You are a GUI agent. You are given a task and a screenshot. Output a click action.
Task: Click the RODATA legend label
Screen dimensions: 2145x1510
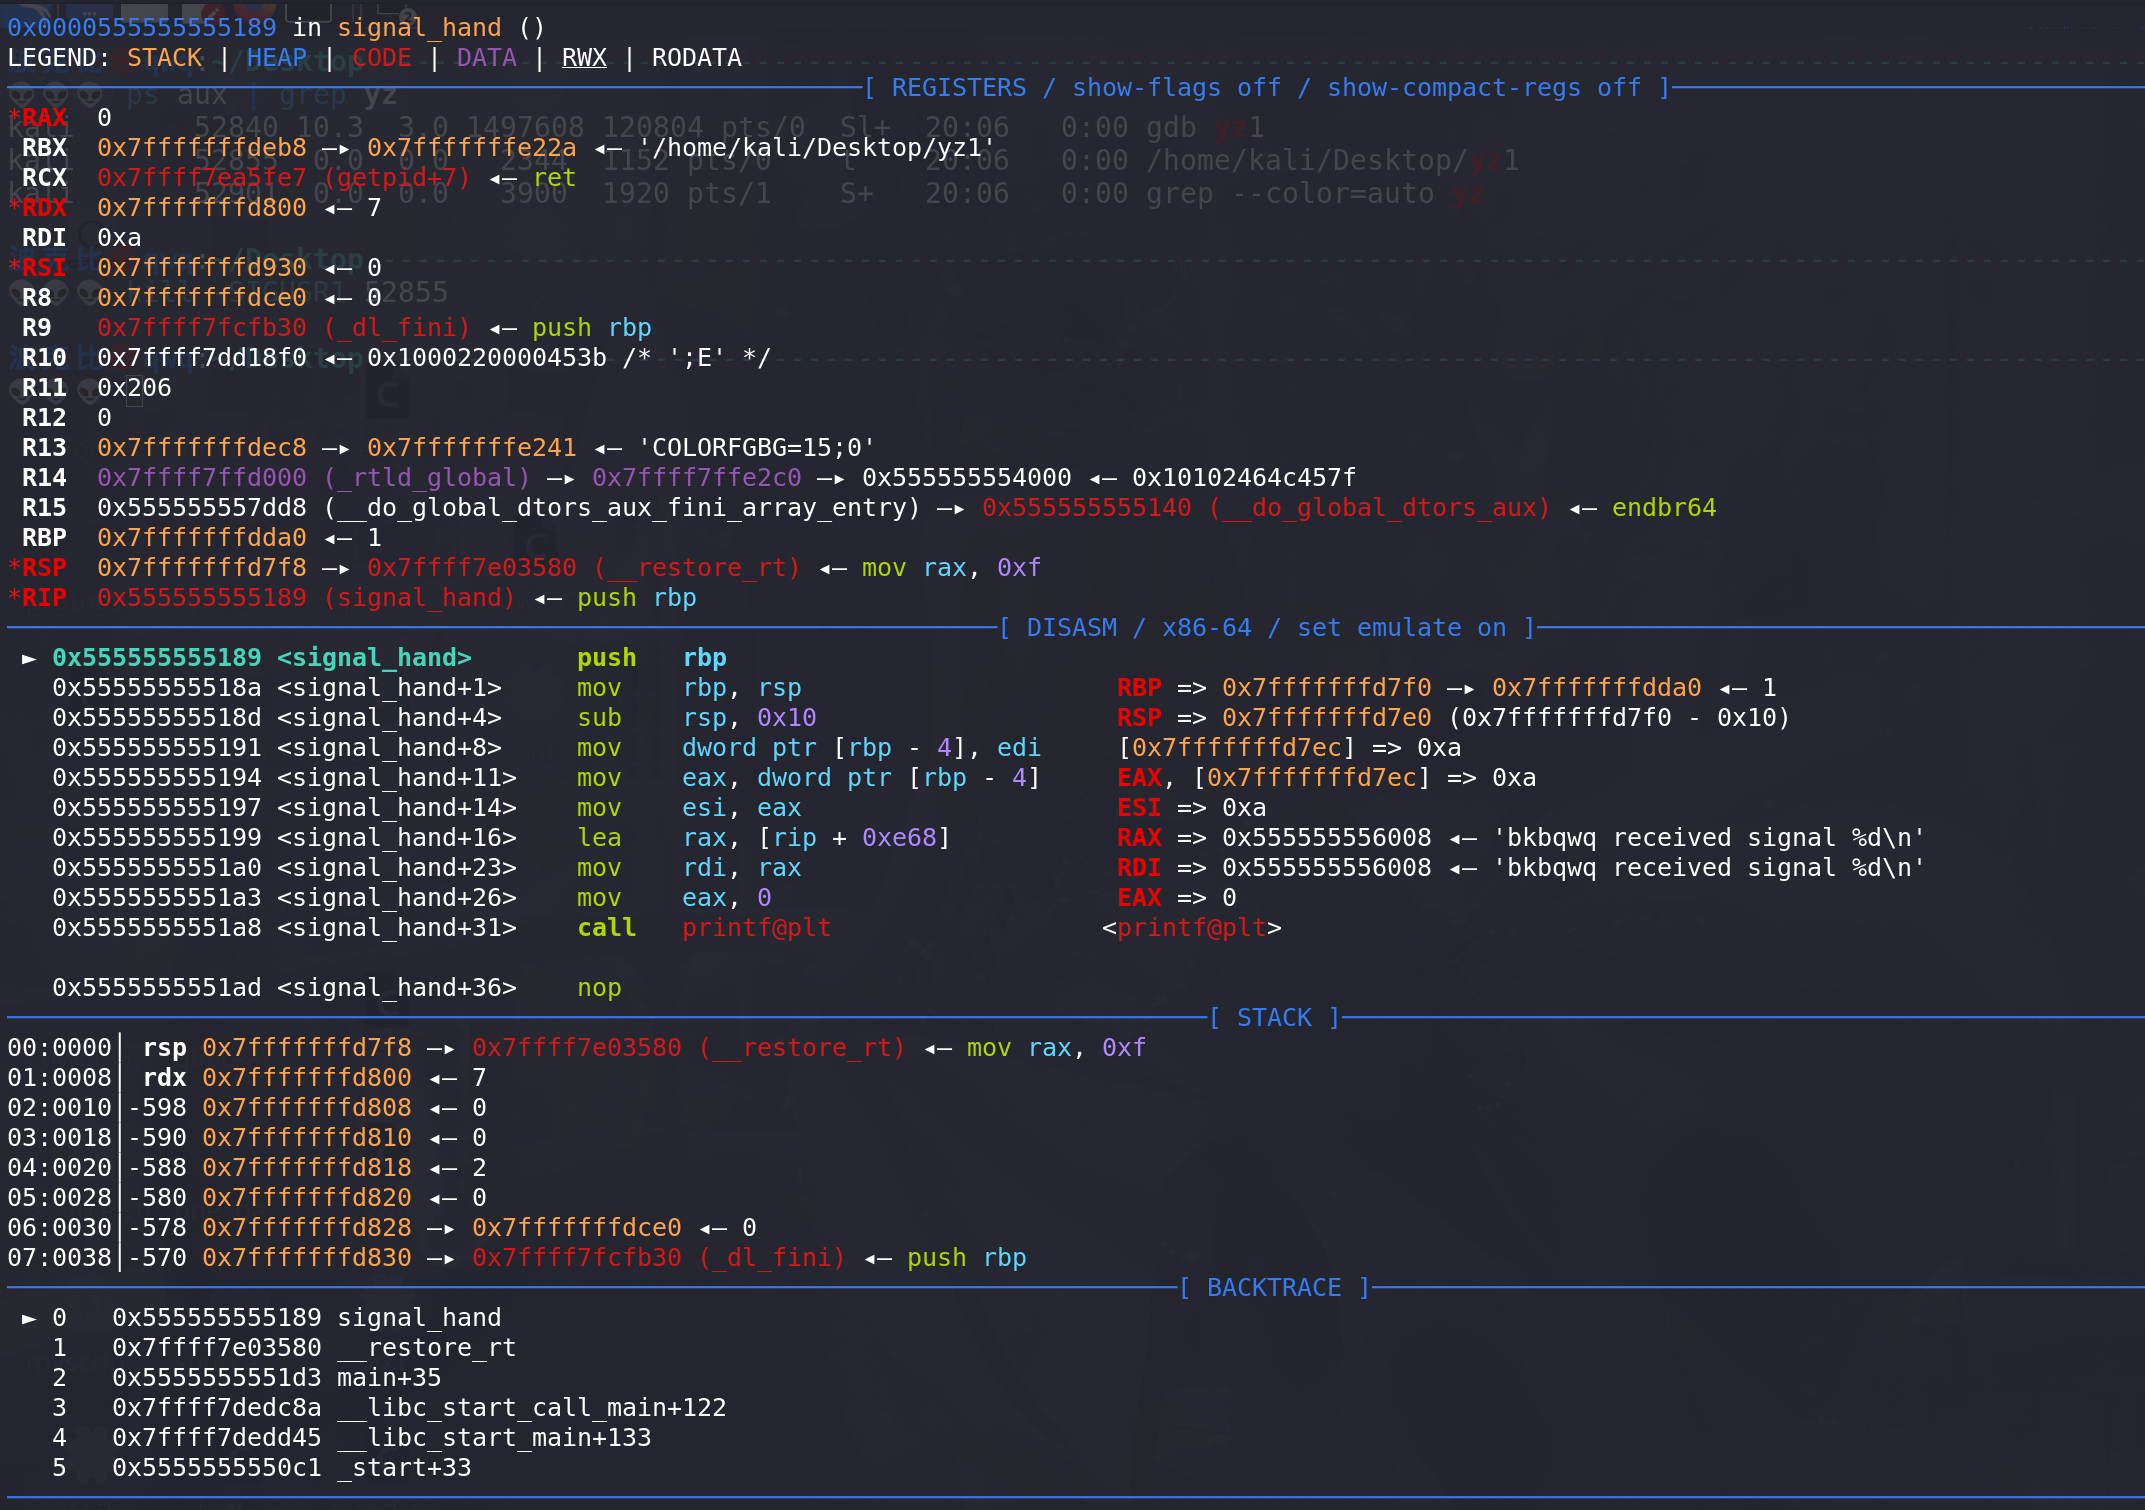tap(697, 58)
